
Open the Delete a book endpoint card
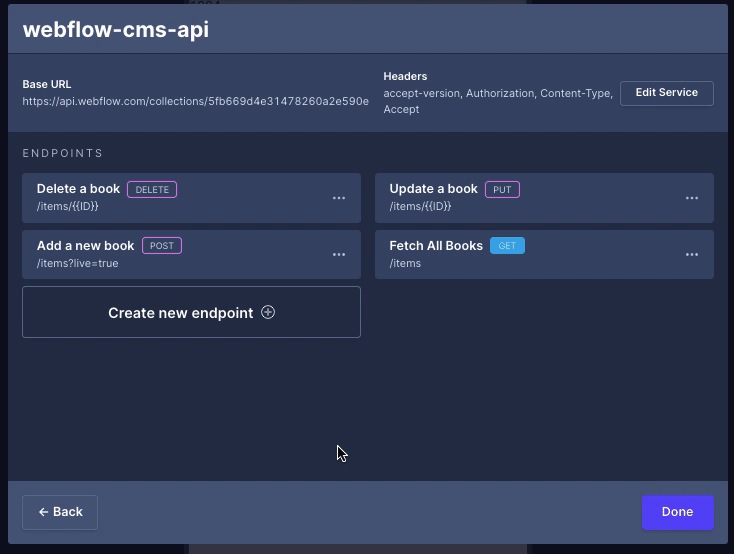[191, 198]
